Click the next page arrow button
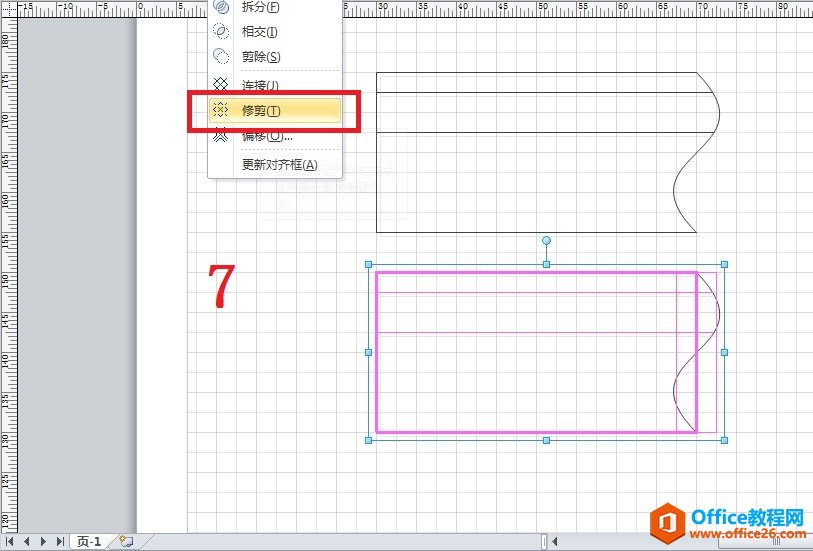This screenshot has width=813, height=551. point(44,542)
